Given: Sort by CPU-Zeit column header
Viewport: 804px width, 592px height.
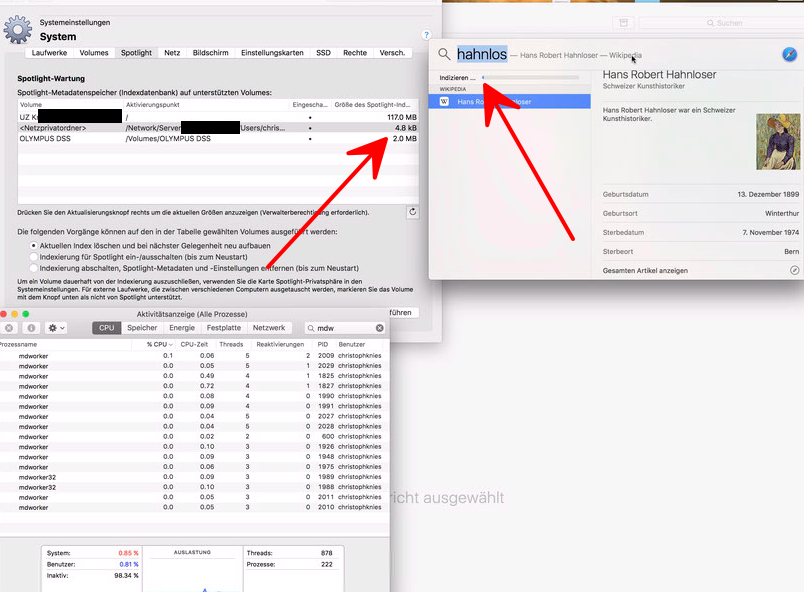Looking at the screenshot, I should click(x=194, y=344).
